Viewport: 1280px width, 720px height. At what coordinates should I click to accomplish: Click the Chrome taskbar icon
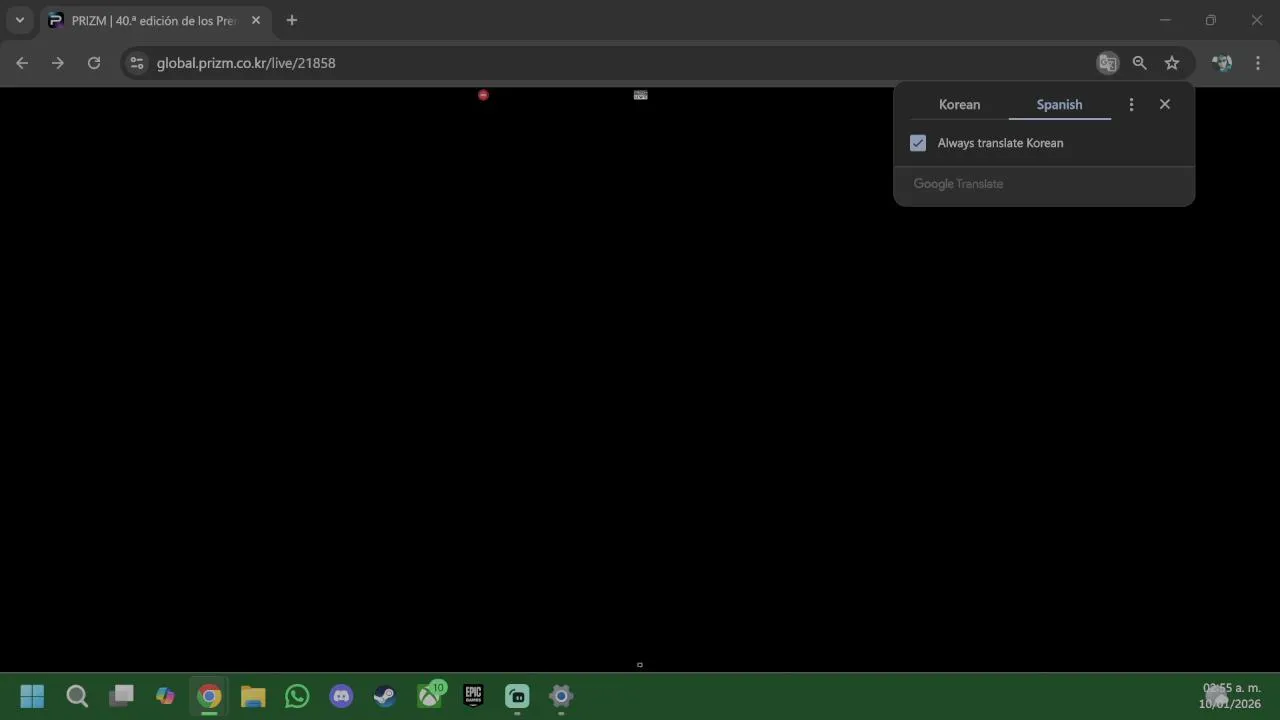209,696
